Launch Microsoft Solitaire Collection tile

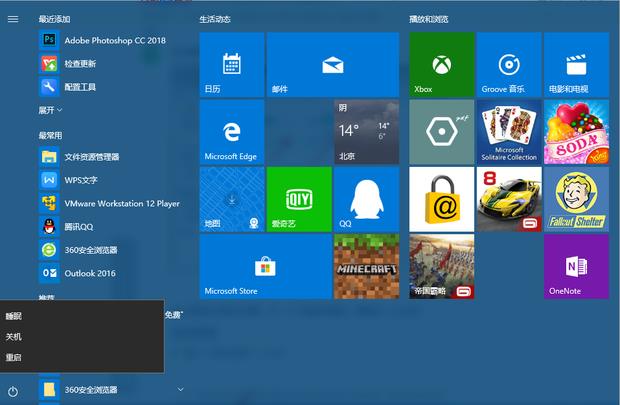coord(508,132)
